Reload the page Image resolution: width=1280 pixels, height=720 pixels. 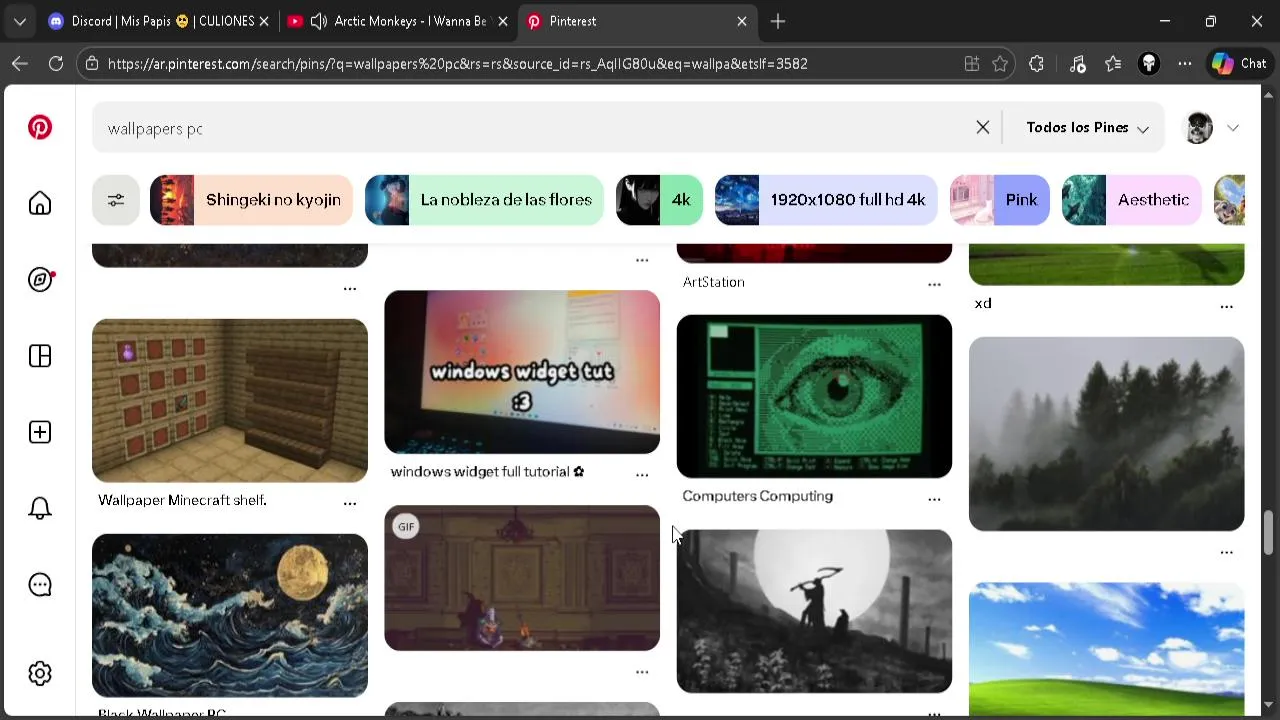(x=56, y=63)
